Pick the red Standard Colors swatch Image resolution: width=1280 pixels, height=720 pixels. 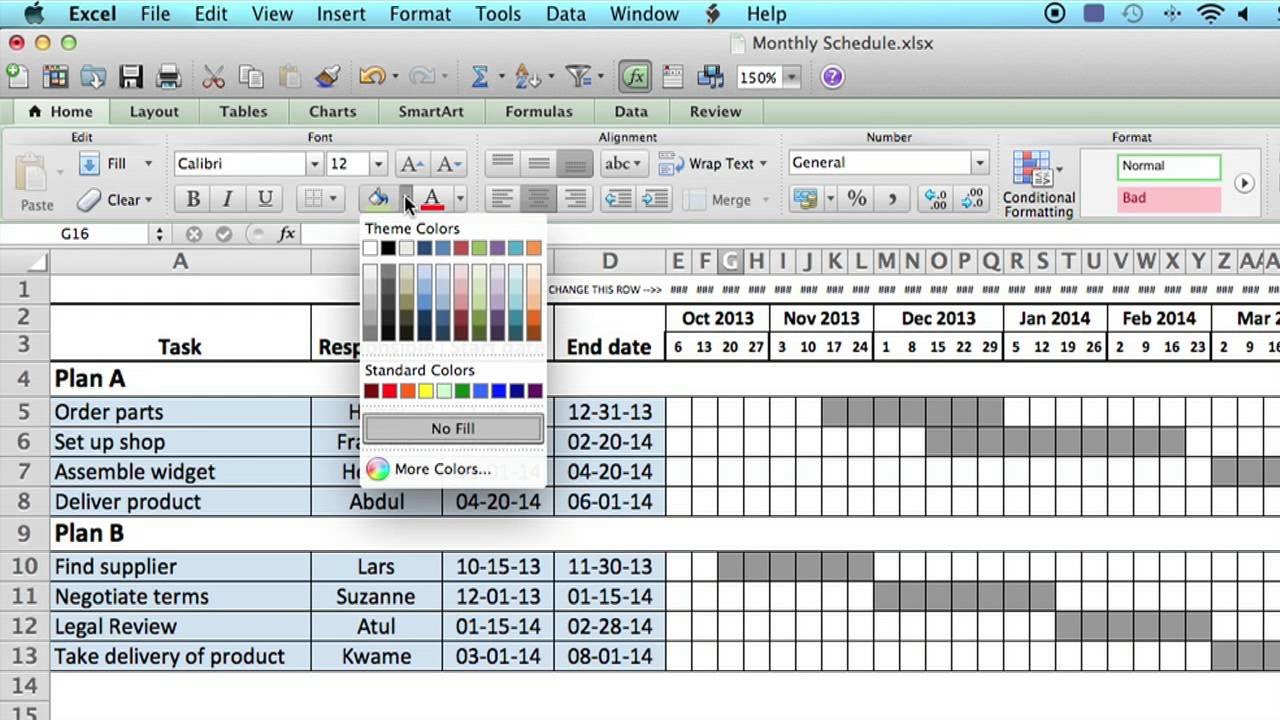[388, 390]
